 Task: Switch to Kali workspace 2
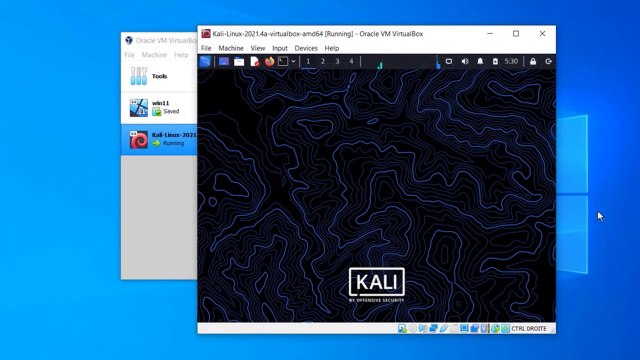[323, 61]
